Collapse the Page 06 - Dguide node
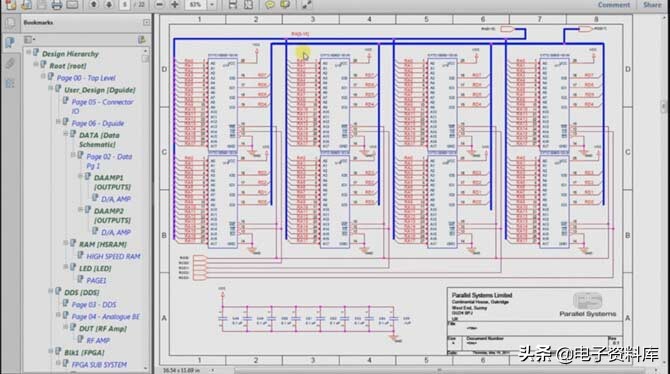The image size is (670, 374). tap(59, 121)
